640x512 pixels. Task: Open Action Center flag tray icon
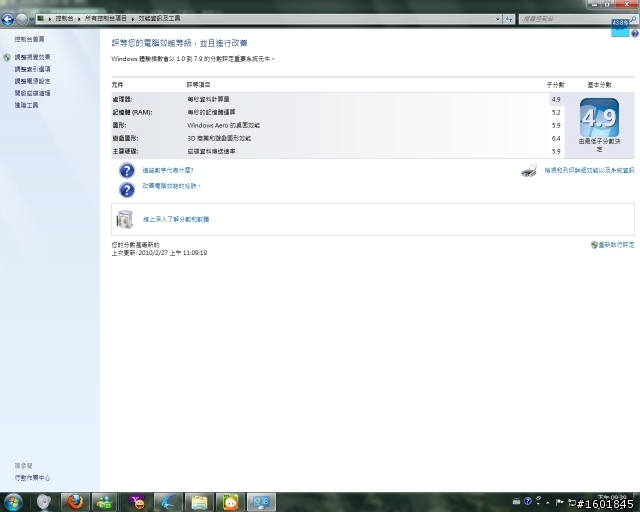pyautogui.click(x=560, y=502)
